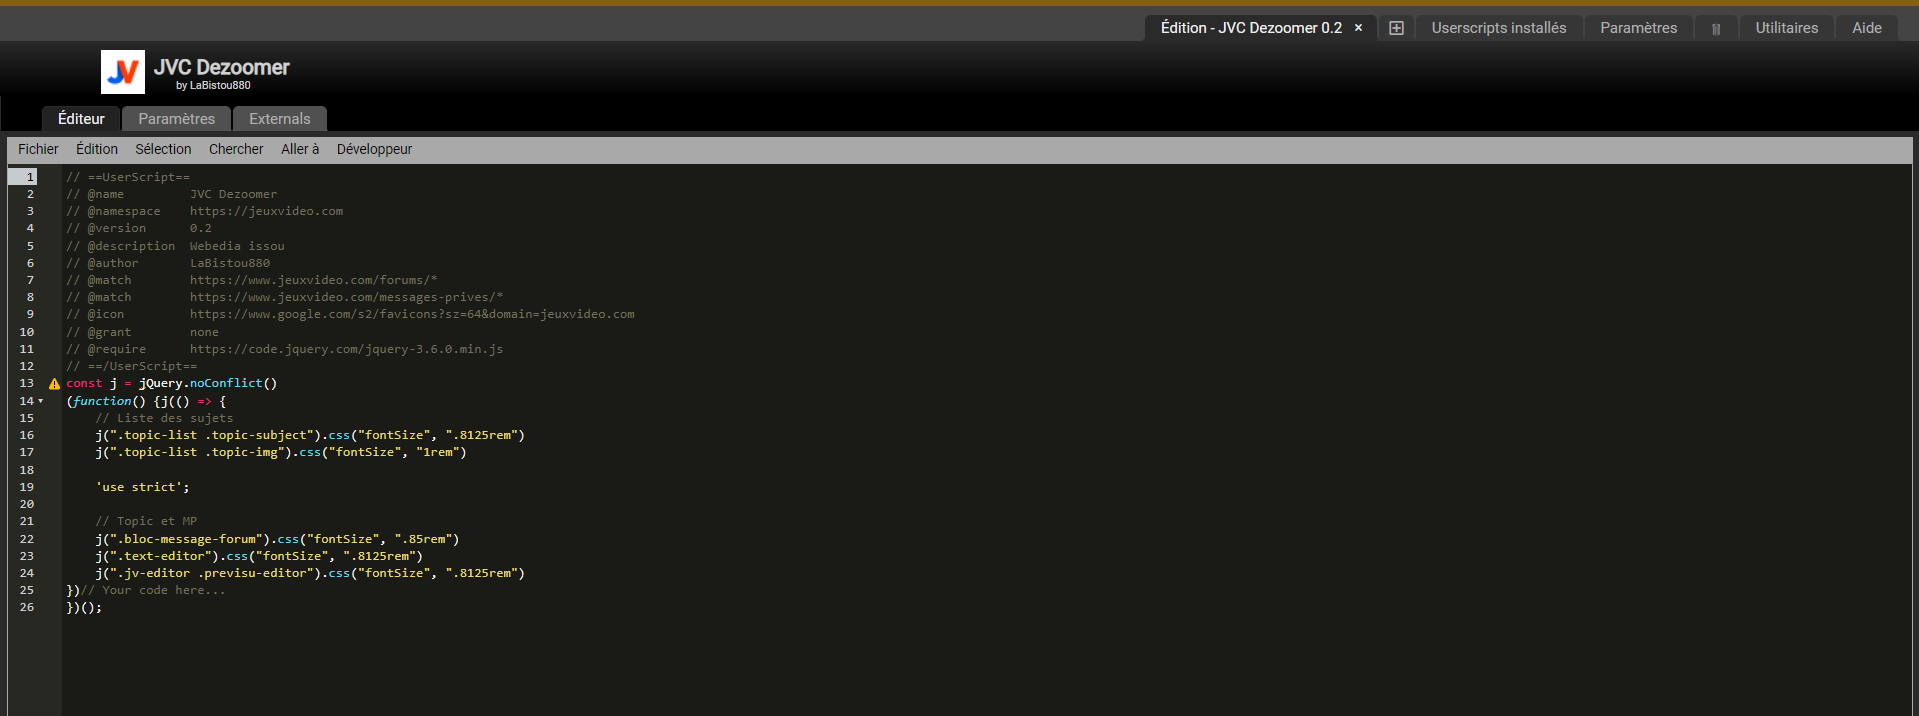Click the '.topic-list .topic-img' selector line
Image resolution: width=1919 pixels, height=716 pixels.
(x=281, y=453)
